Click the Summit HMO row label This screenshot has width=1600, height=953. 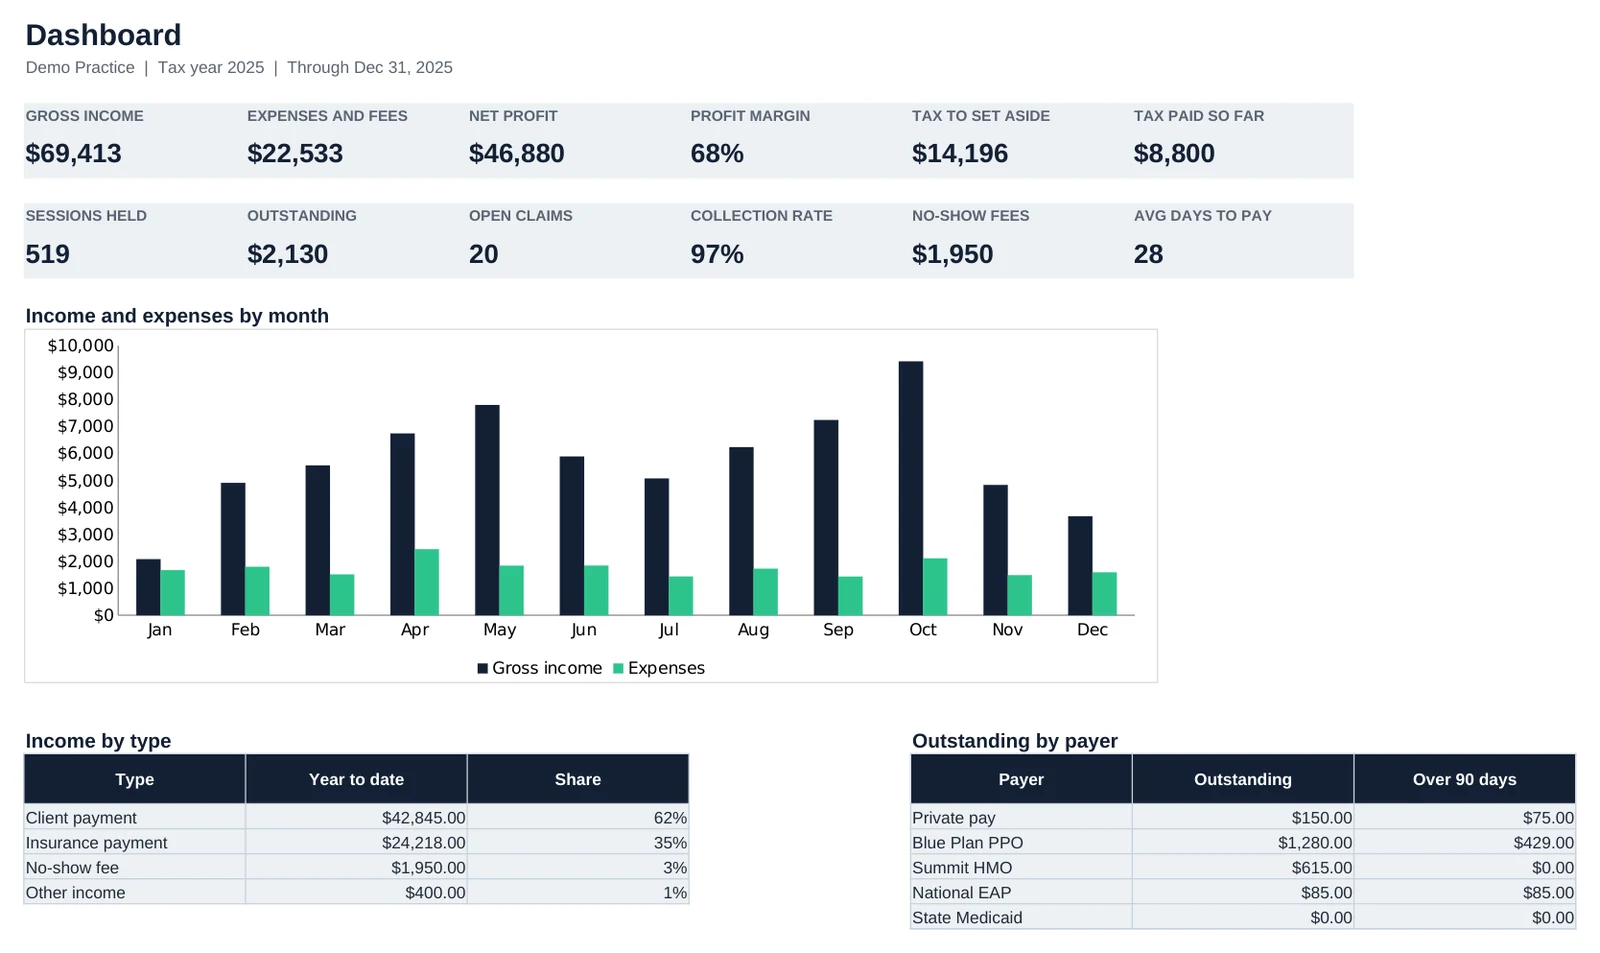pos(962,868)
